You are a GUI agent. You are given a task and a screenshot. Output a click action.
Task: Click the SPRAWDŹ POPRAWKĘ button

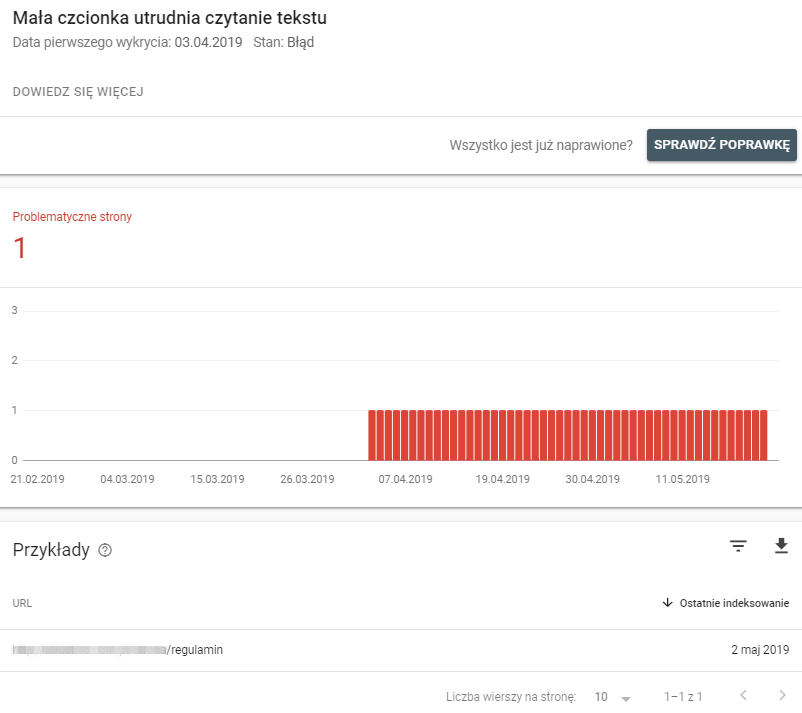(722, 145)
